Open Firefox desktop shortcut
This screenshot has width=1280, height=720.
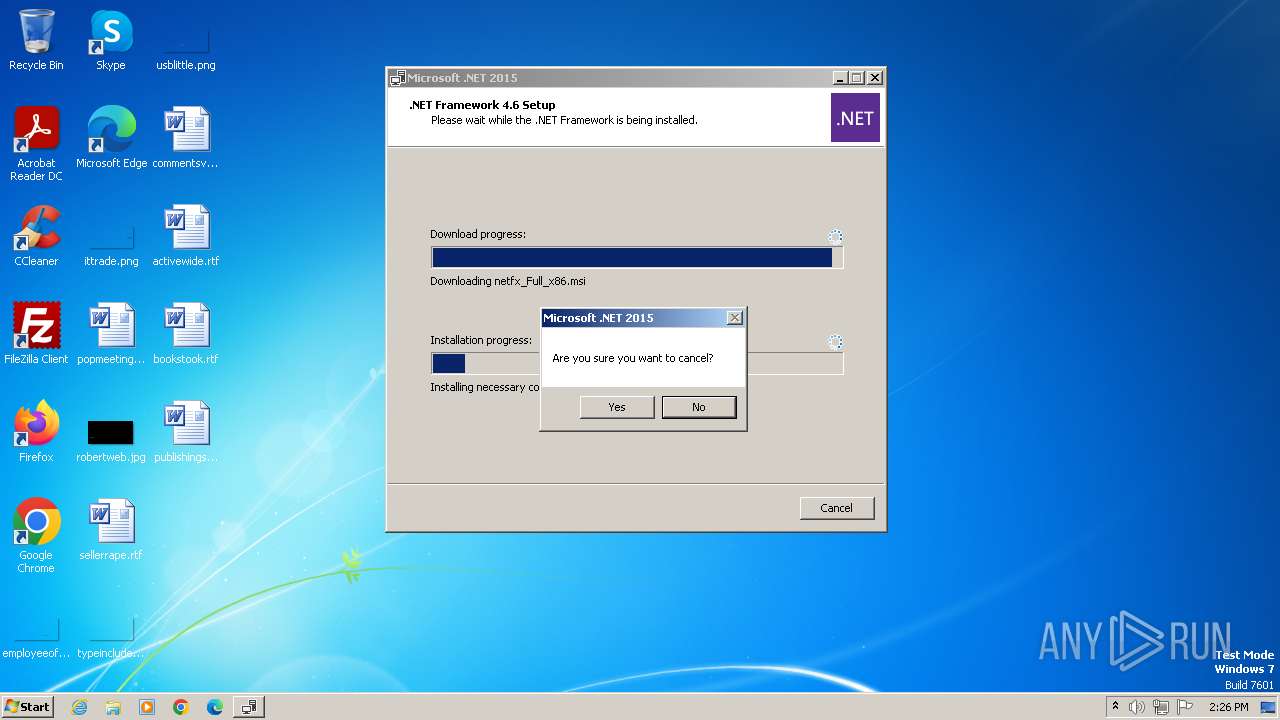pyautogui.click(x=36, y=432)
